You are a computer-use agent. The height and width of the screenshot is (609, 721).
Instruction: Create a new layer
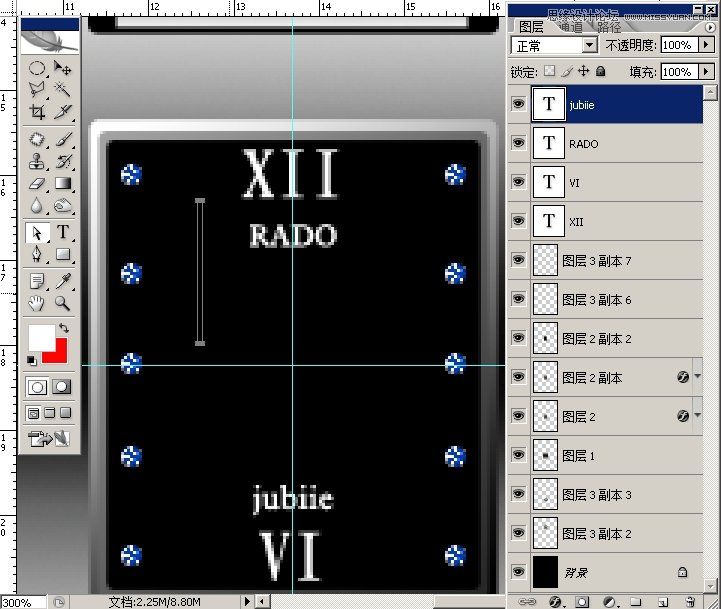tap(663, 601)
